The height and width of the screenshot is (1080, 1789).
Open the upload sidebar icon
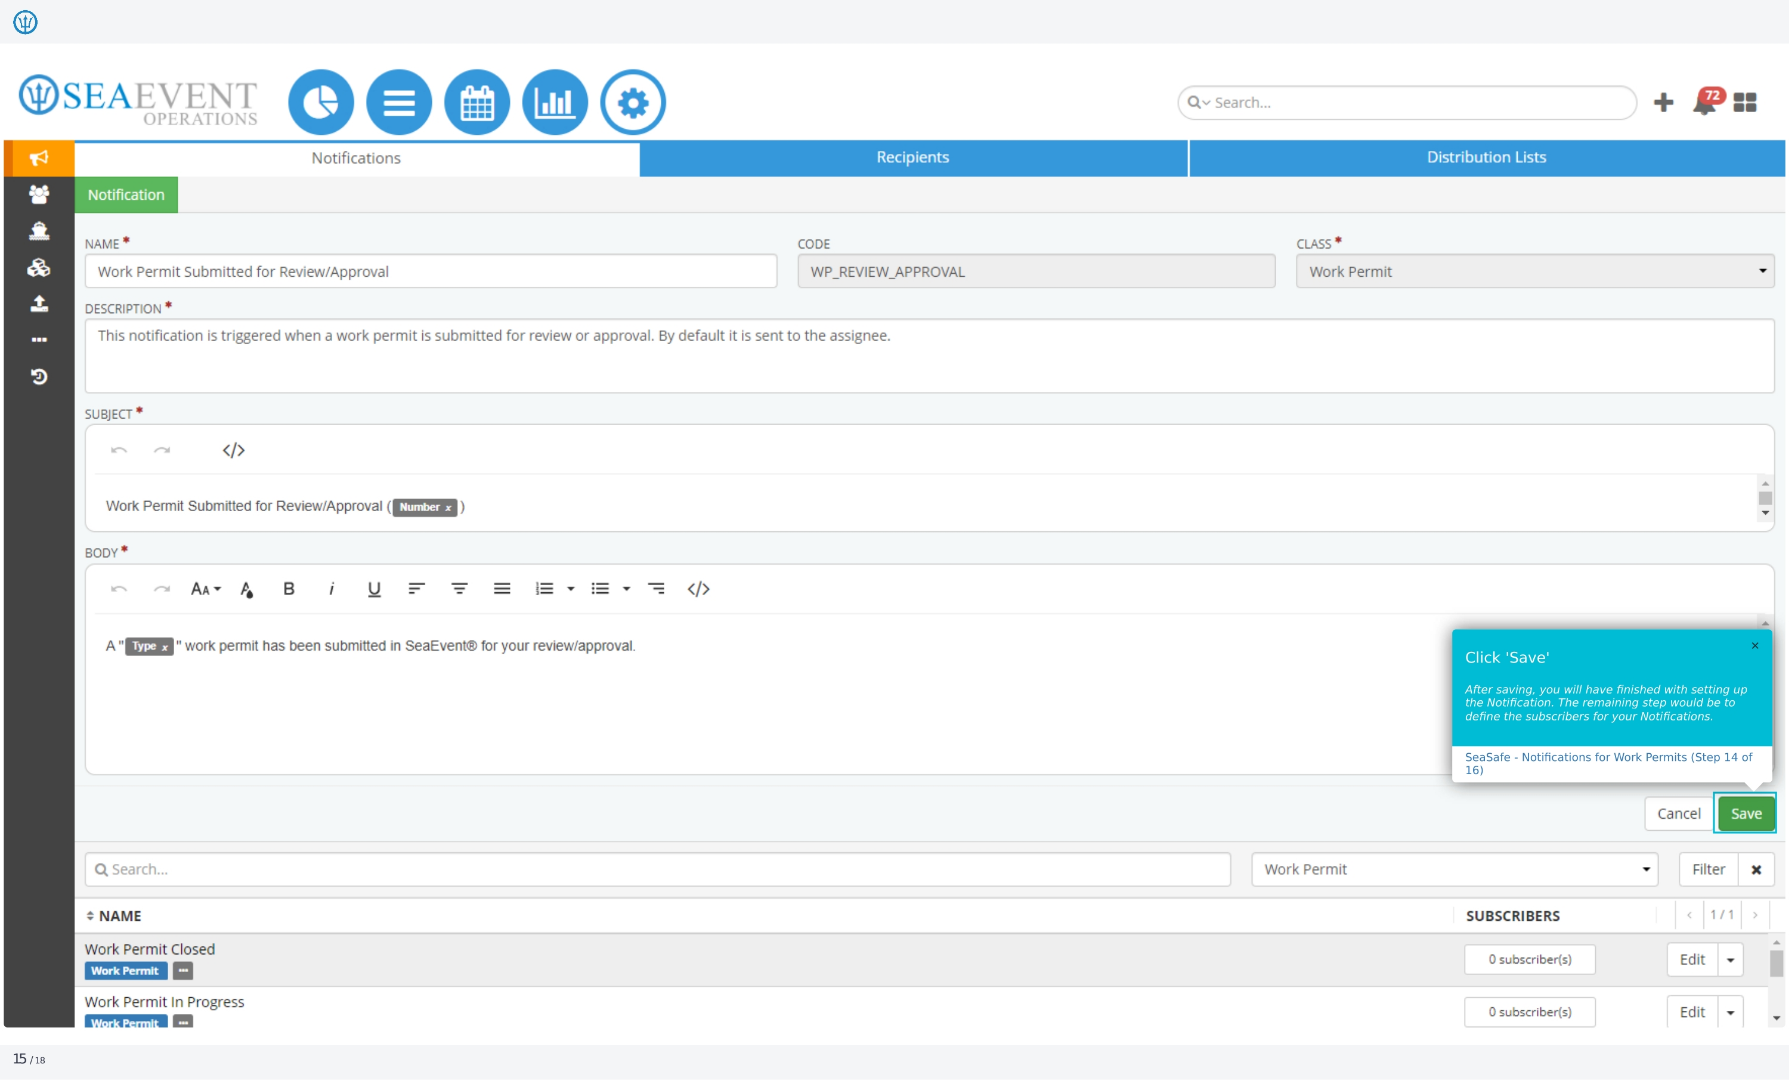(39, 303)
